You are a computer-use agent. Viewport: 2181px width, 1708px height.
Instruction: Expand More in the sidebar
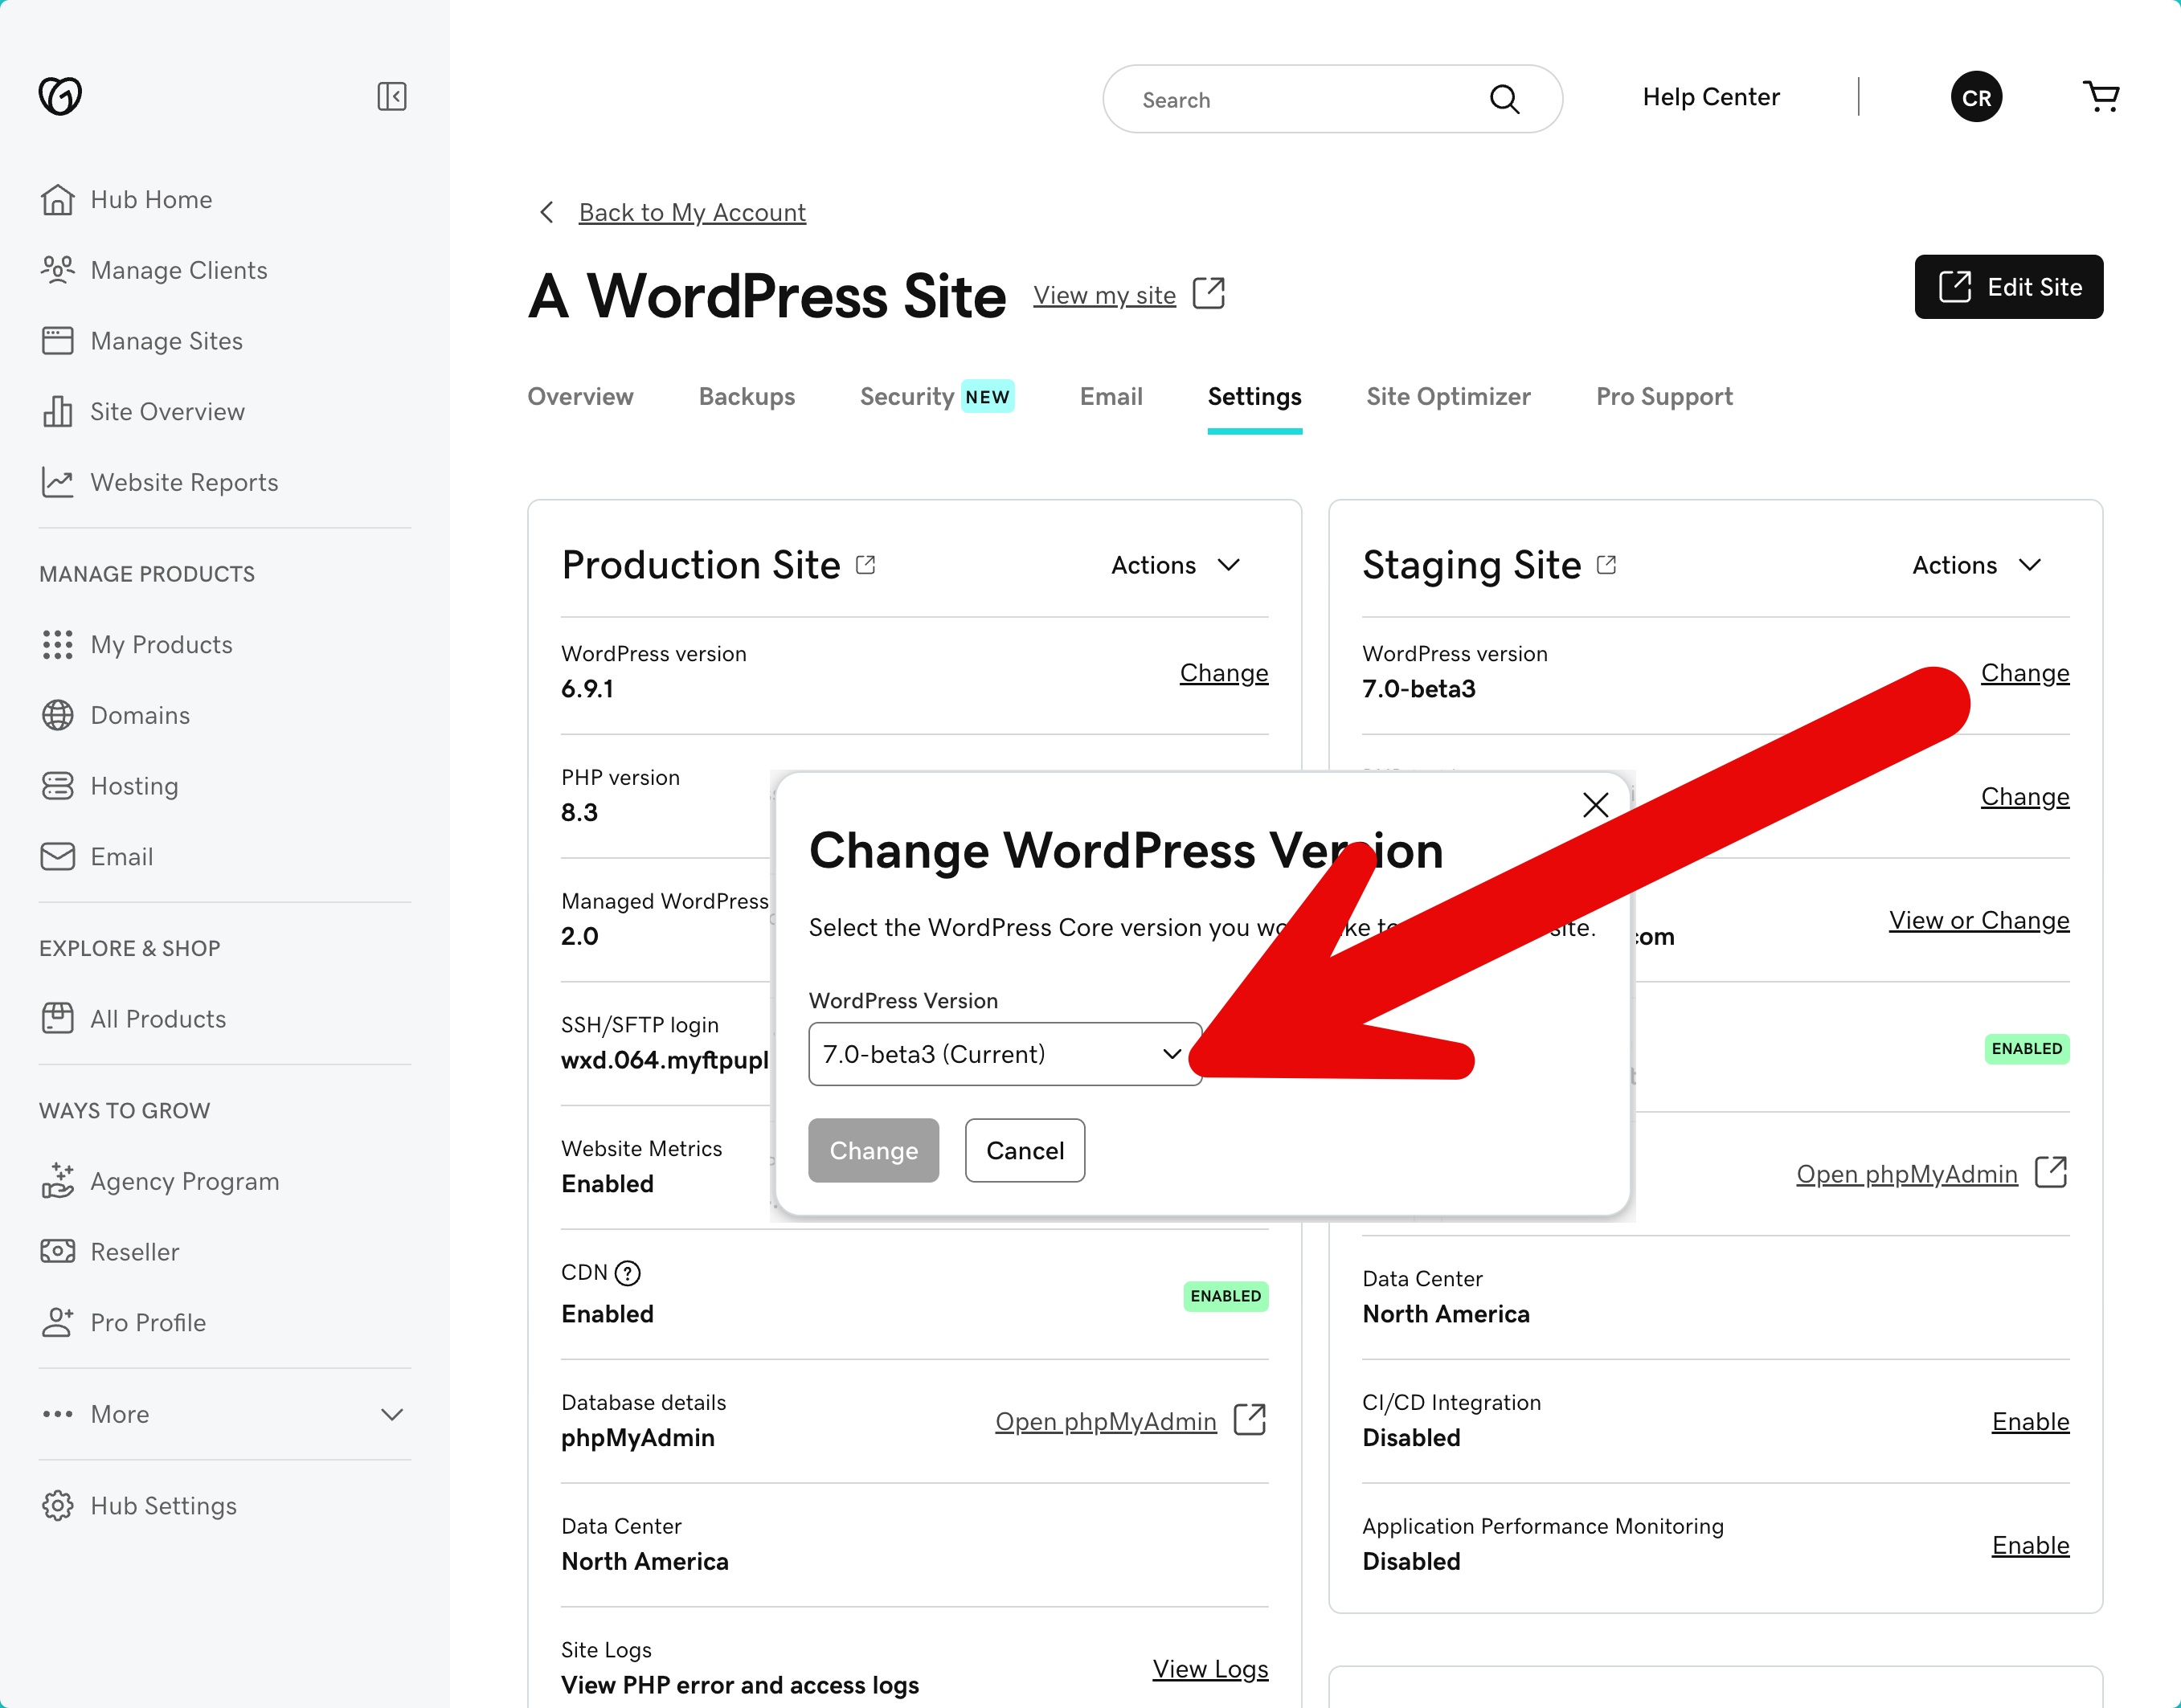pos(119,1414)
